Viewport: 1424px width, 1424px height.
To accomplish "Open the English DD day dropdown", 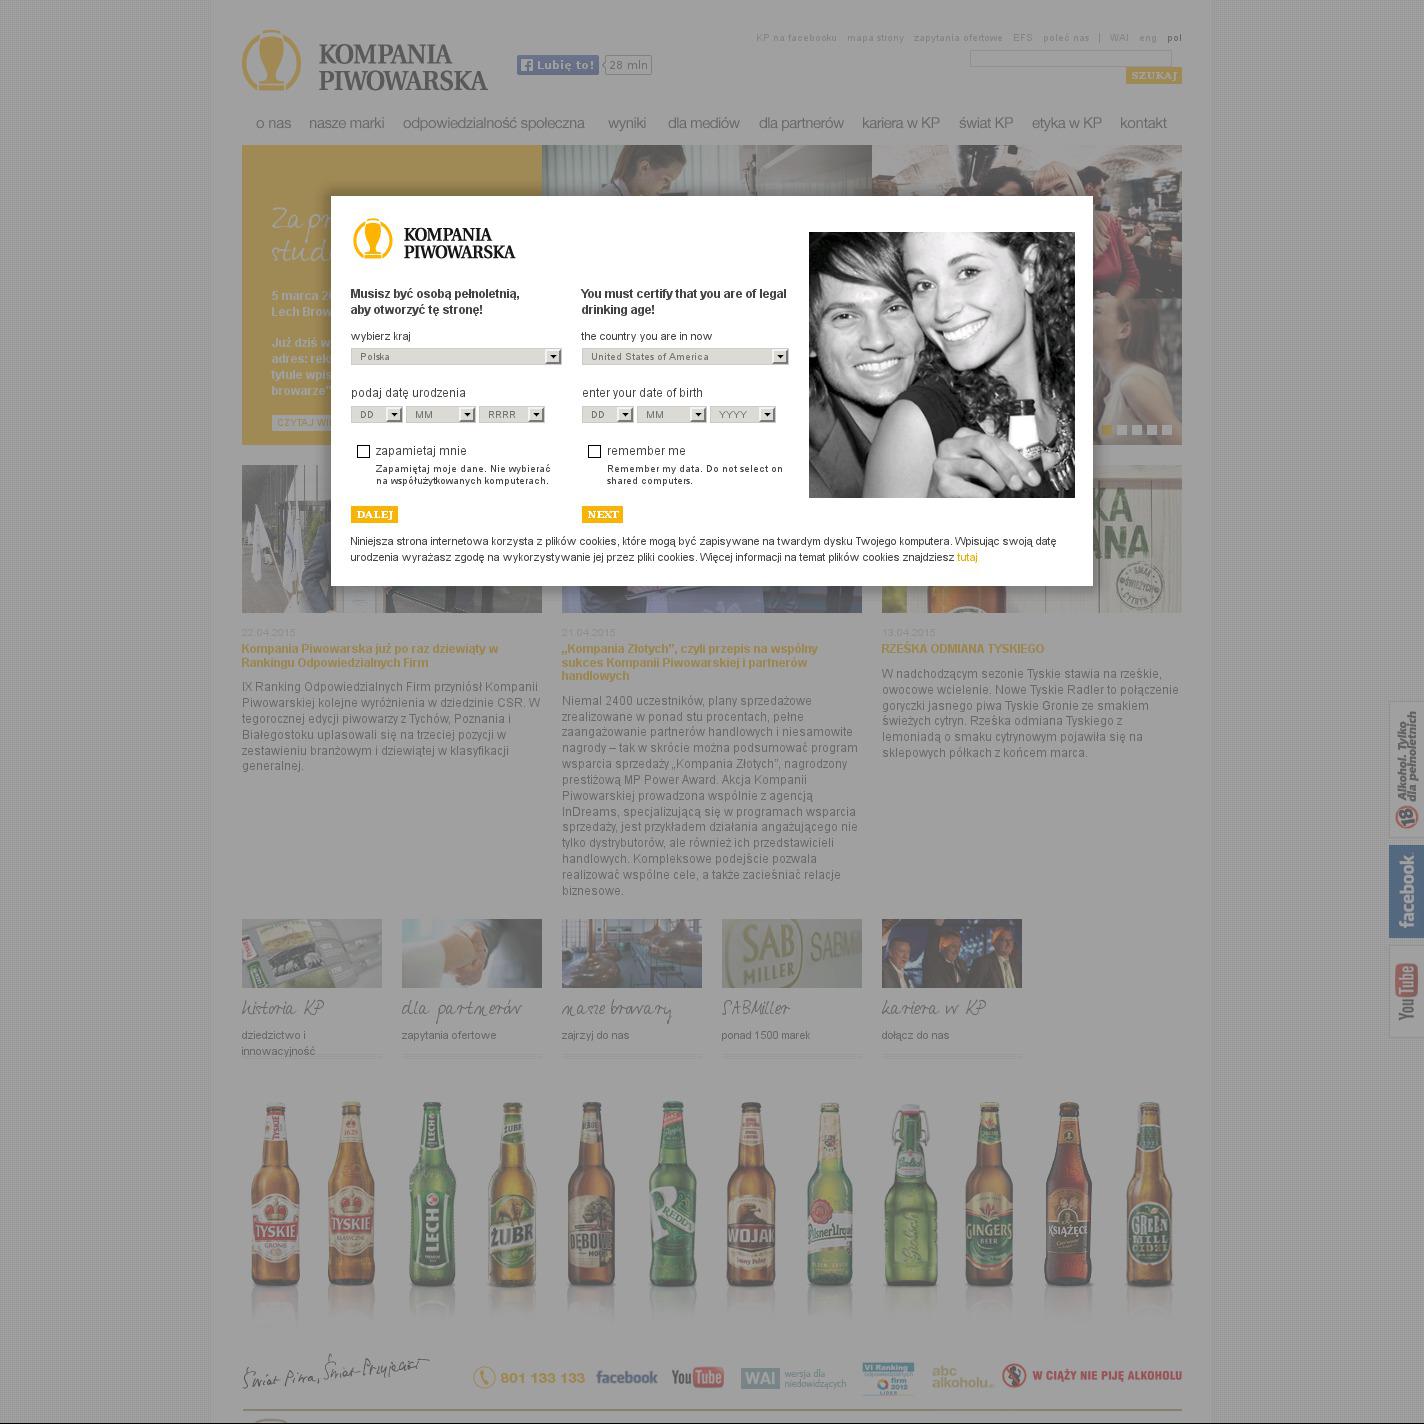I will coord(607,414).
